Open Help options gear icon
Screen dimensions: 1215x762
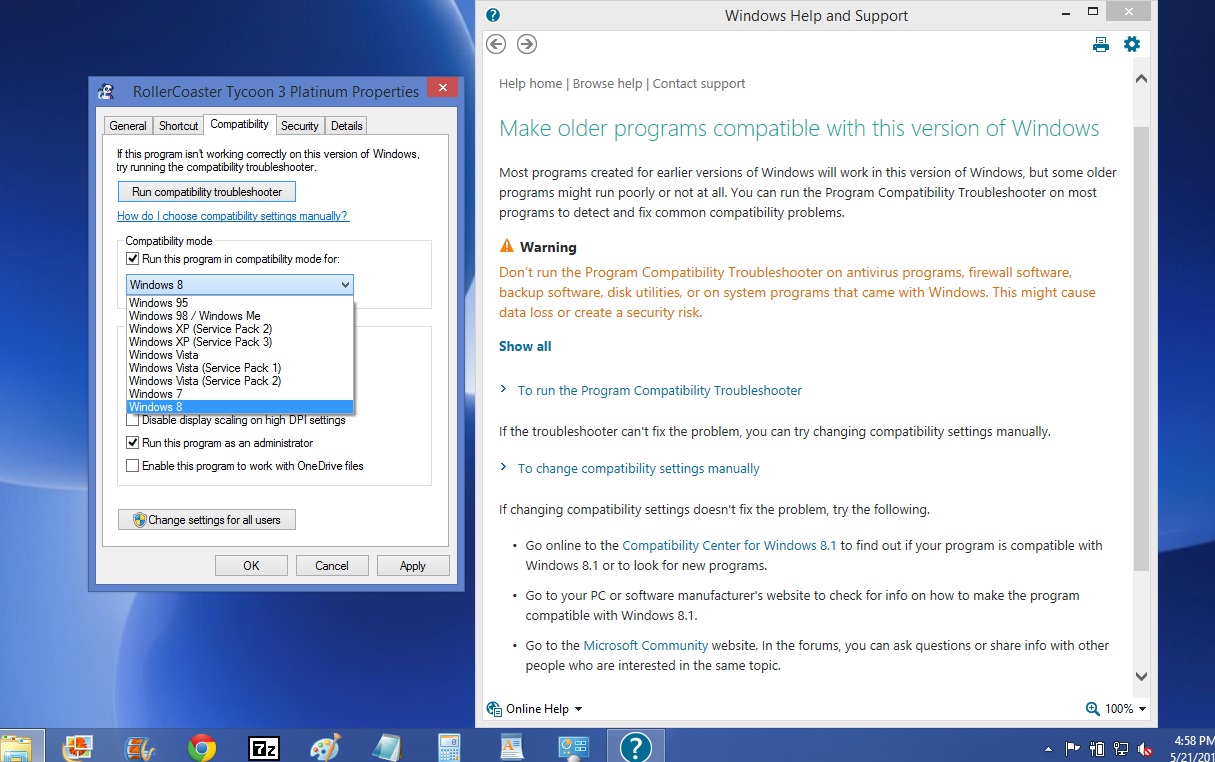1132,44
